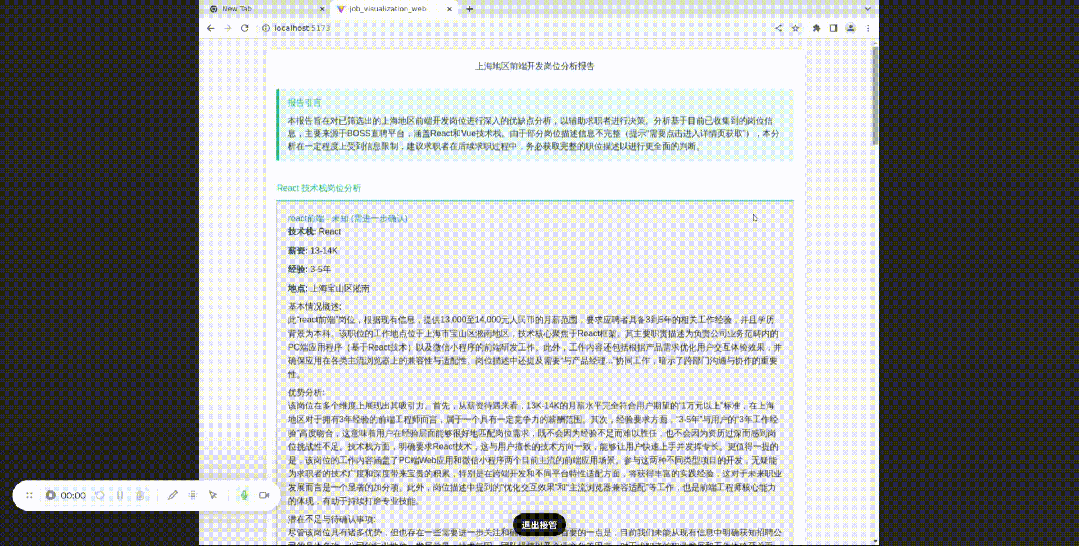1079x546 pixels.
Task: Open the browser side panel
Action: [x=833, y=28]
